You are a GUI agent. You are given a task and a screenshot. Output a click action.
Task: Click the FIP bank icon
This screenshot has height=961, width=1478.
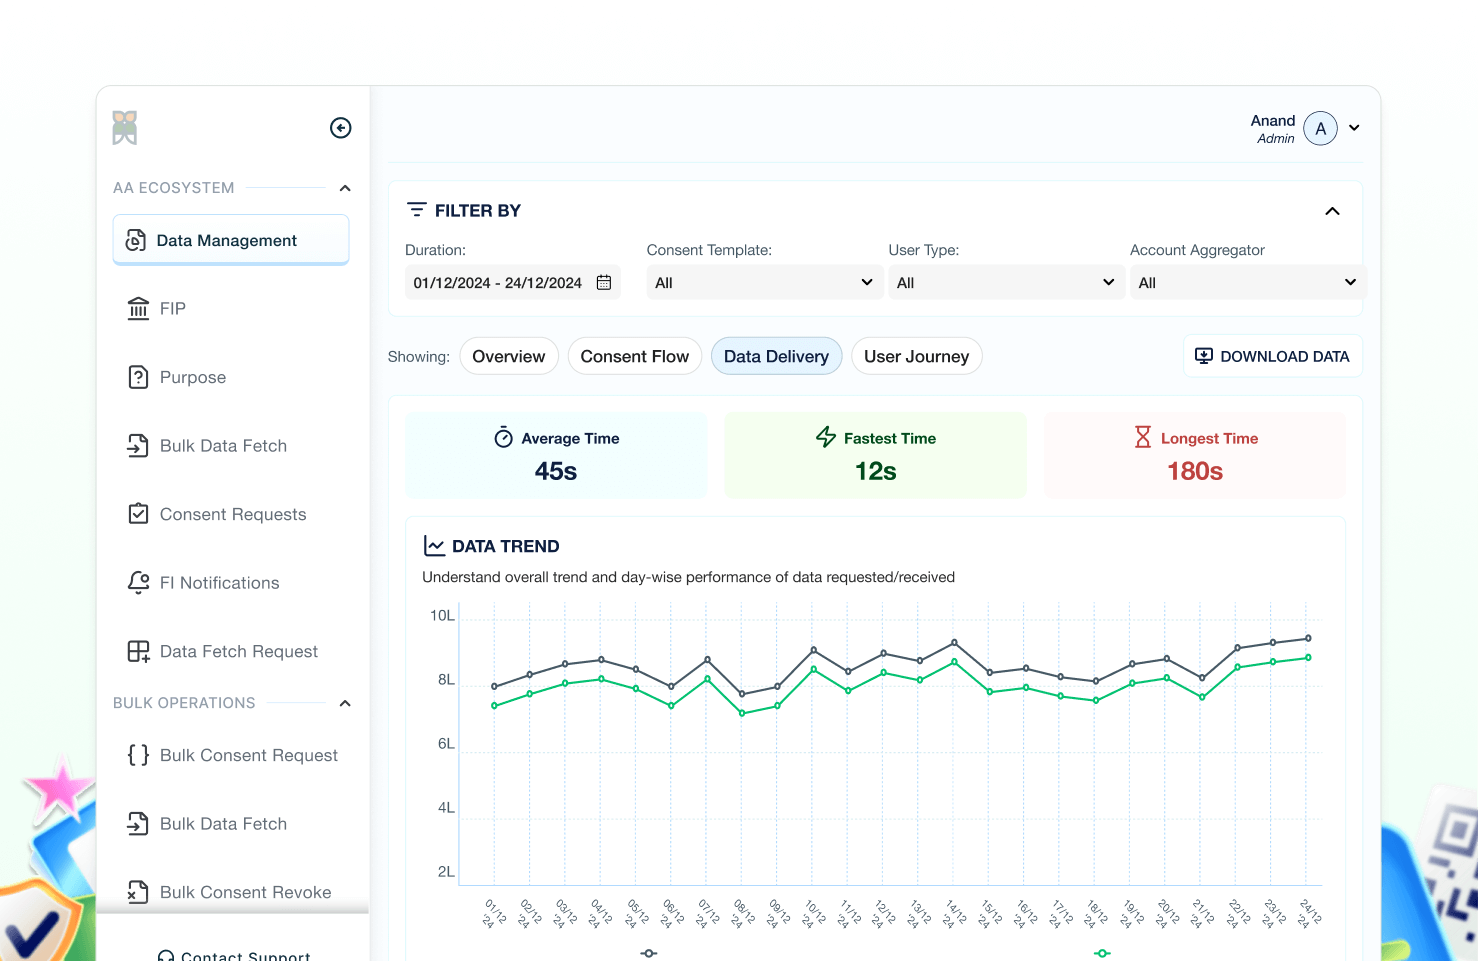[138, 309]
